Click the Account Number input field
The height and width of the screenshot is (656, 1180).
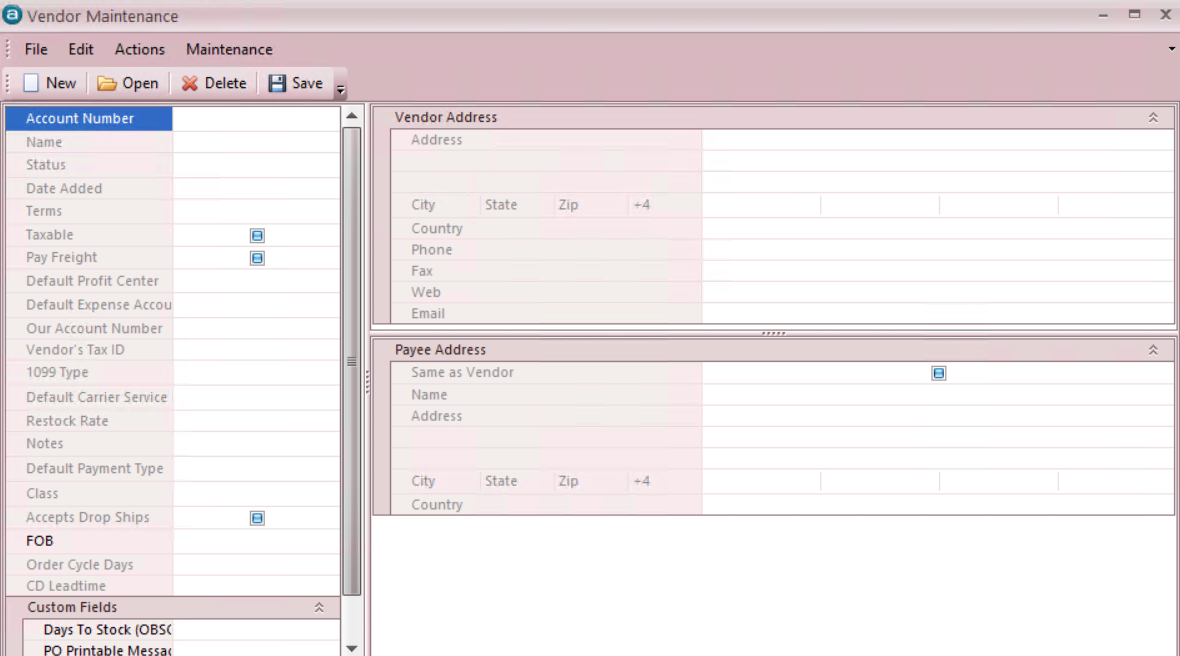(x=256, y=119)
